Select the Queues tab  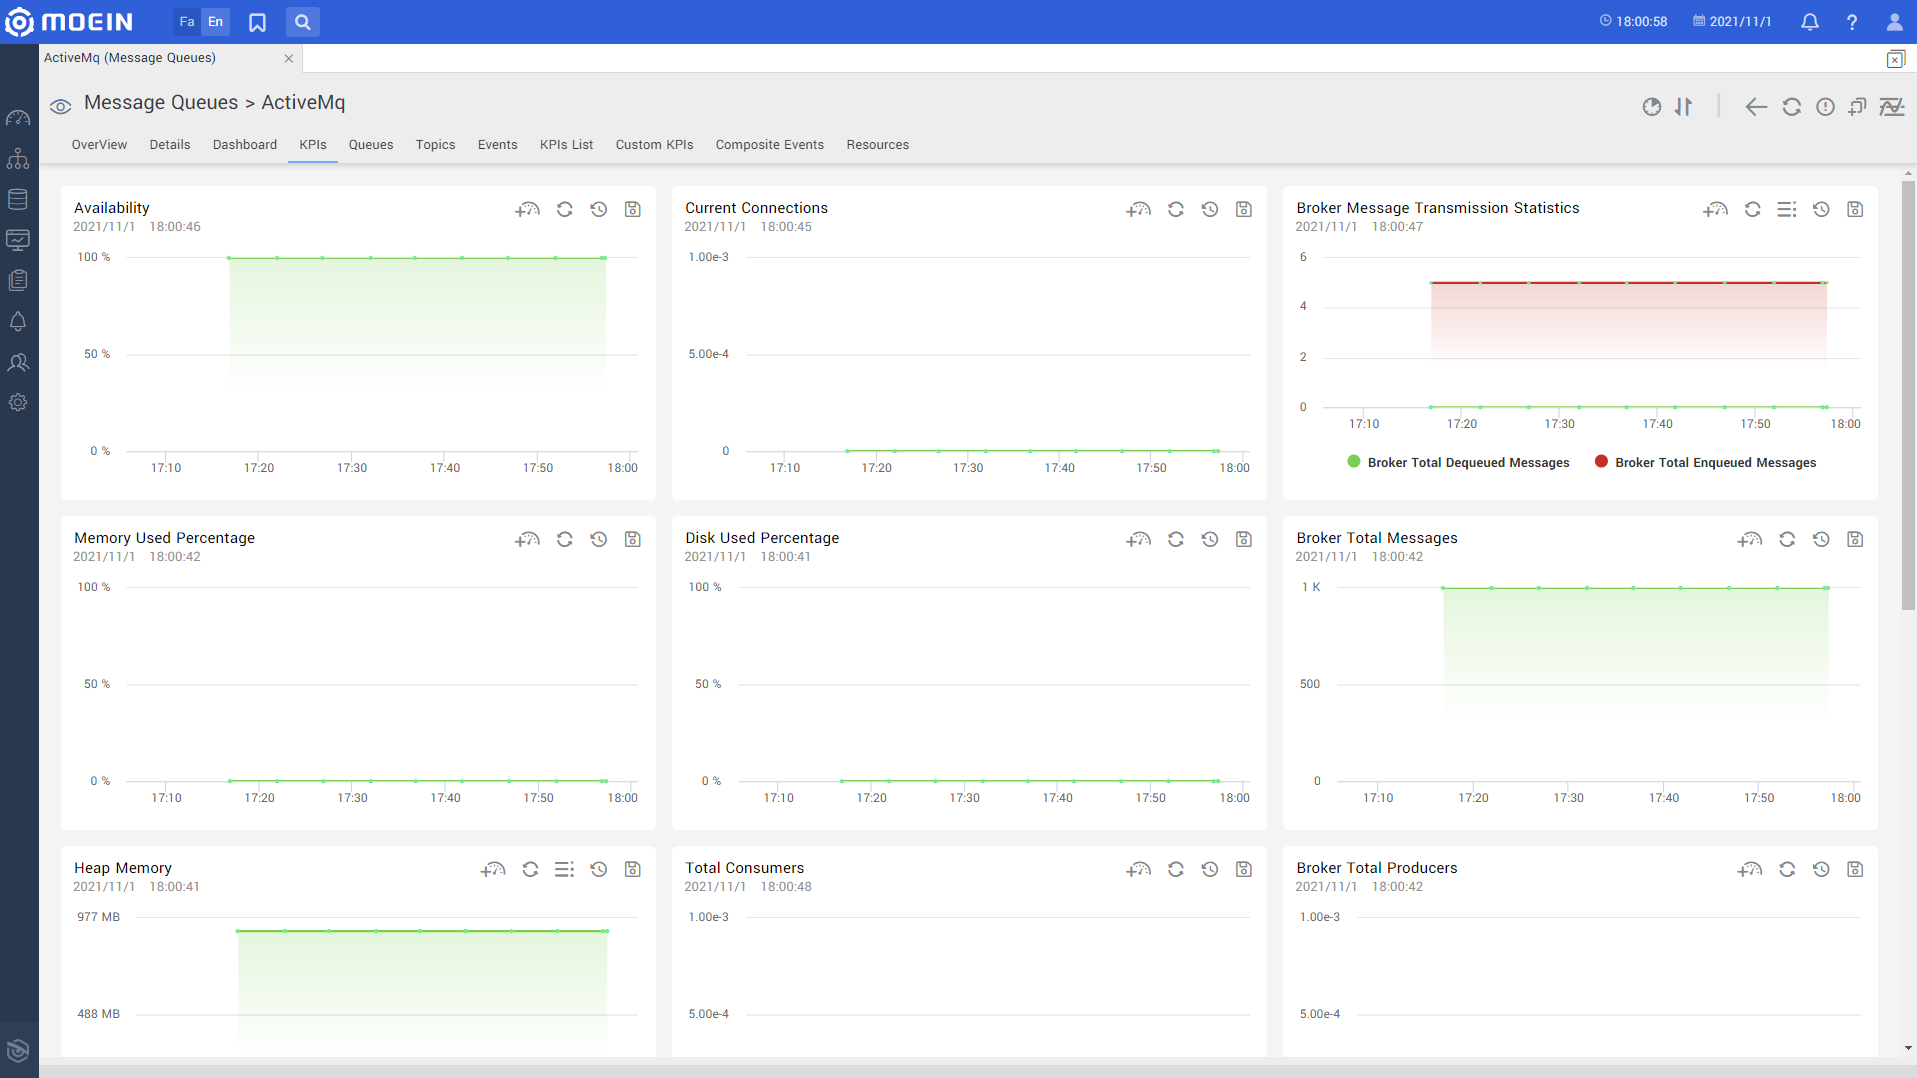pos(371,145)
